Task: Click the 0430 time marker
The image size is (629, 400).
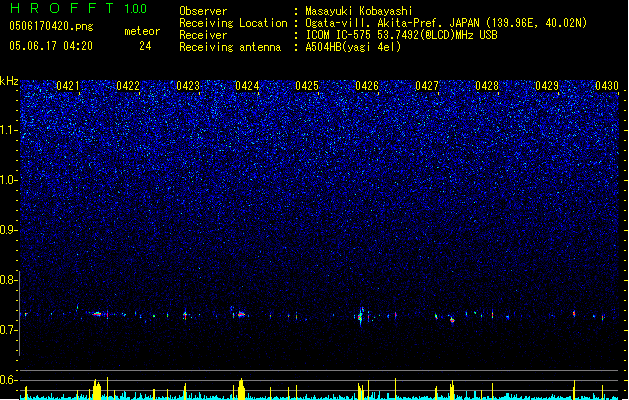Action: 607,86
